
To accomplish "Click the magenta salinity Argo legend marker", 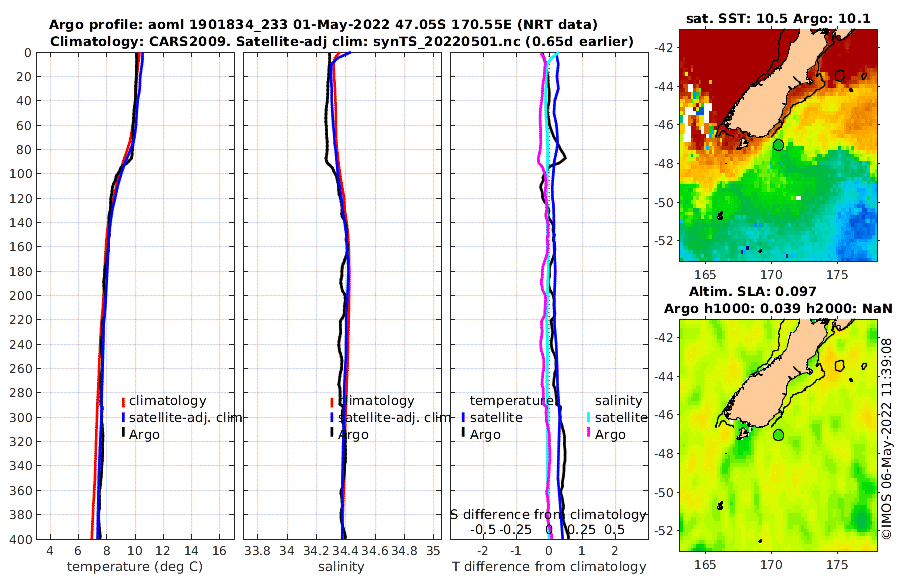I will click(588, 434).
